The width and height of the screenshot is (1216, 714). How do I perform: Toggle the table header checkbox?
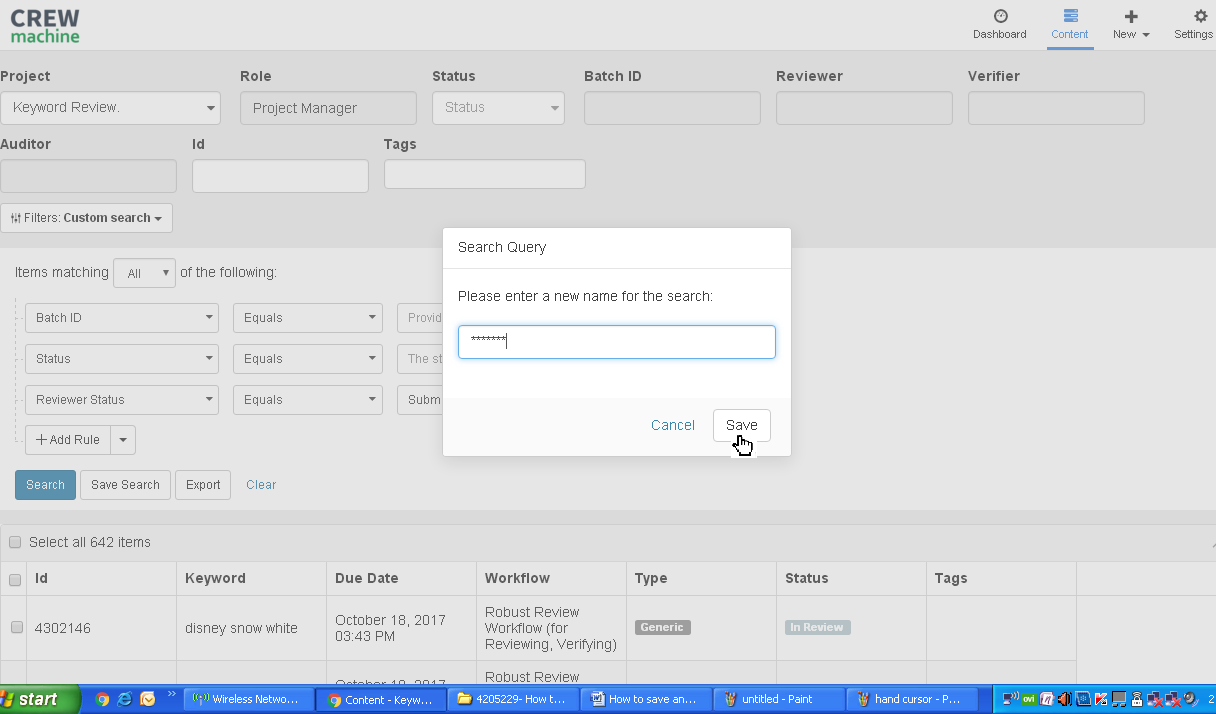pos(15,579)
